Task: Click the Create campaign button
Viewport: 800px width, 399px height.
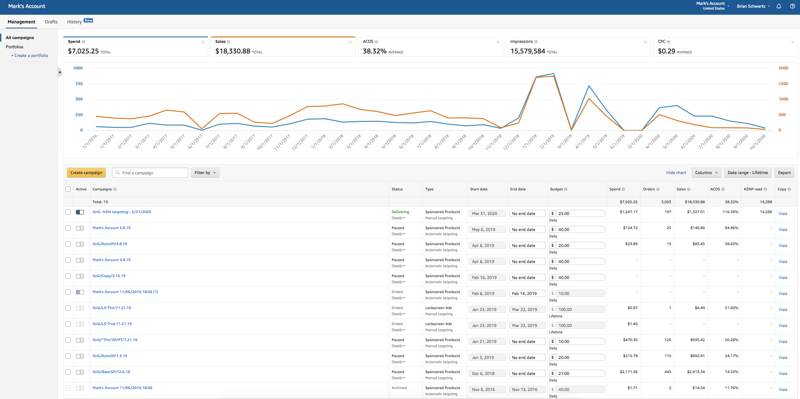Action: click(x=86, y=173)
